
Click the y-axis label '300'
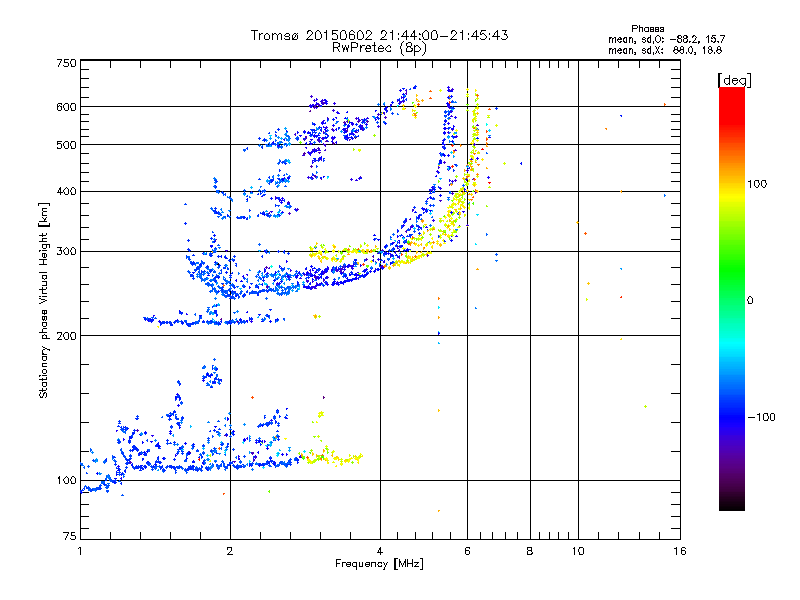tap(66, 252)
